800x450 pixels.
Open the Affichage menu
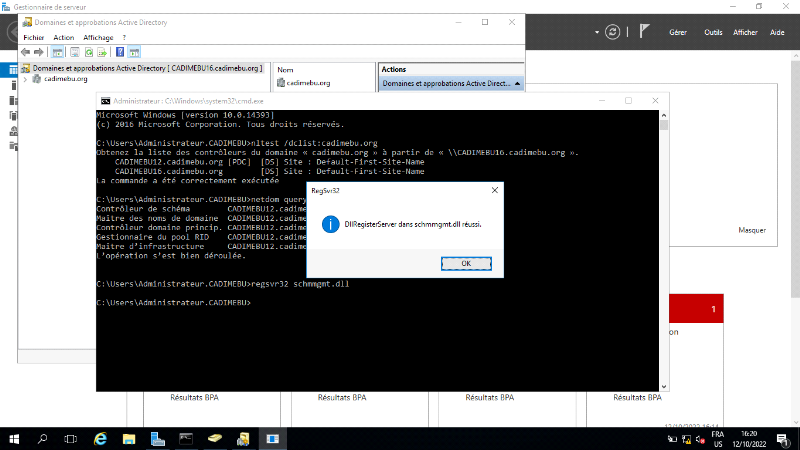98,37
